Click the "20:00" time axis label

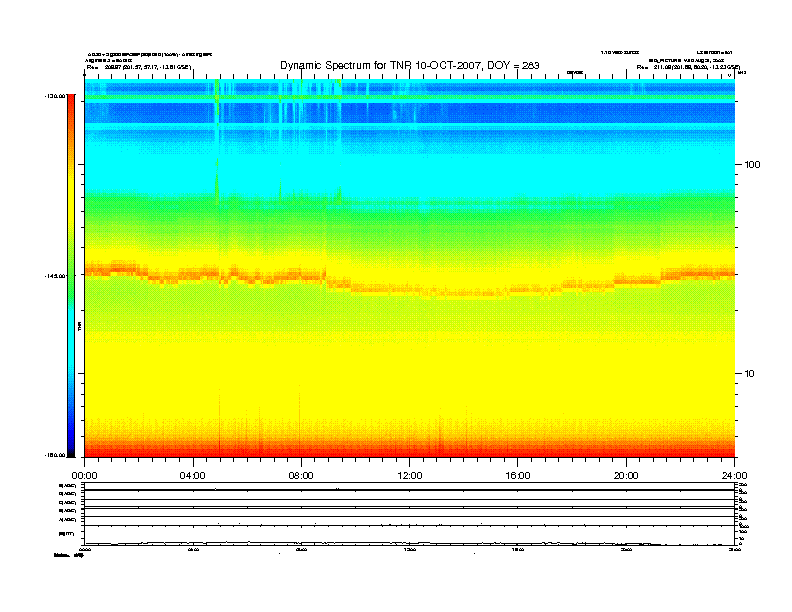(626, 476)
